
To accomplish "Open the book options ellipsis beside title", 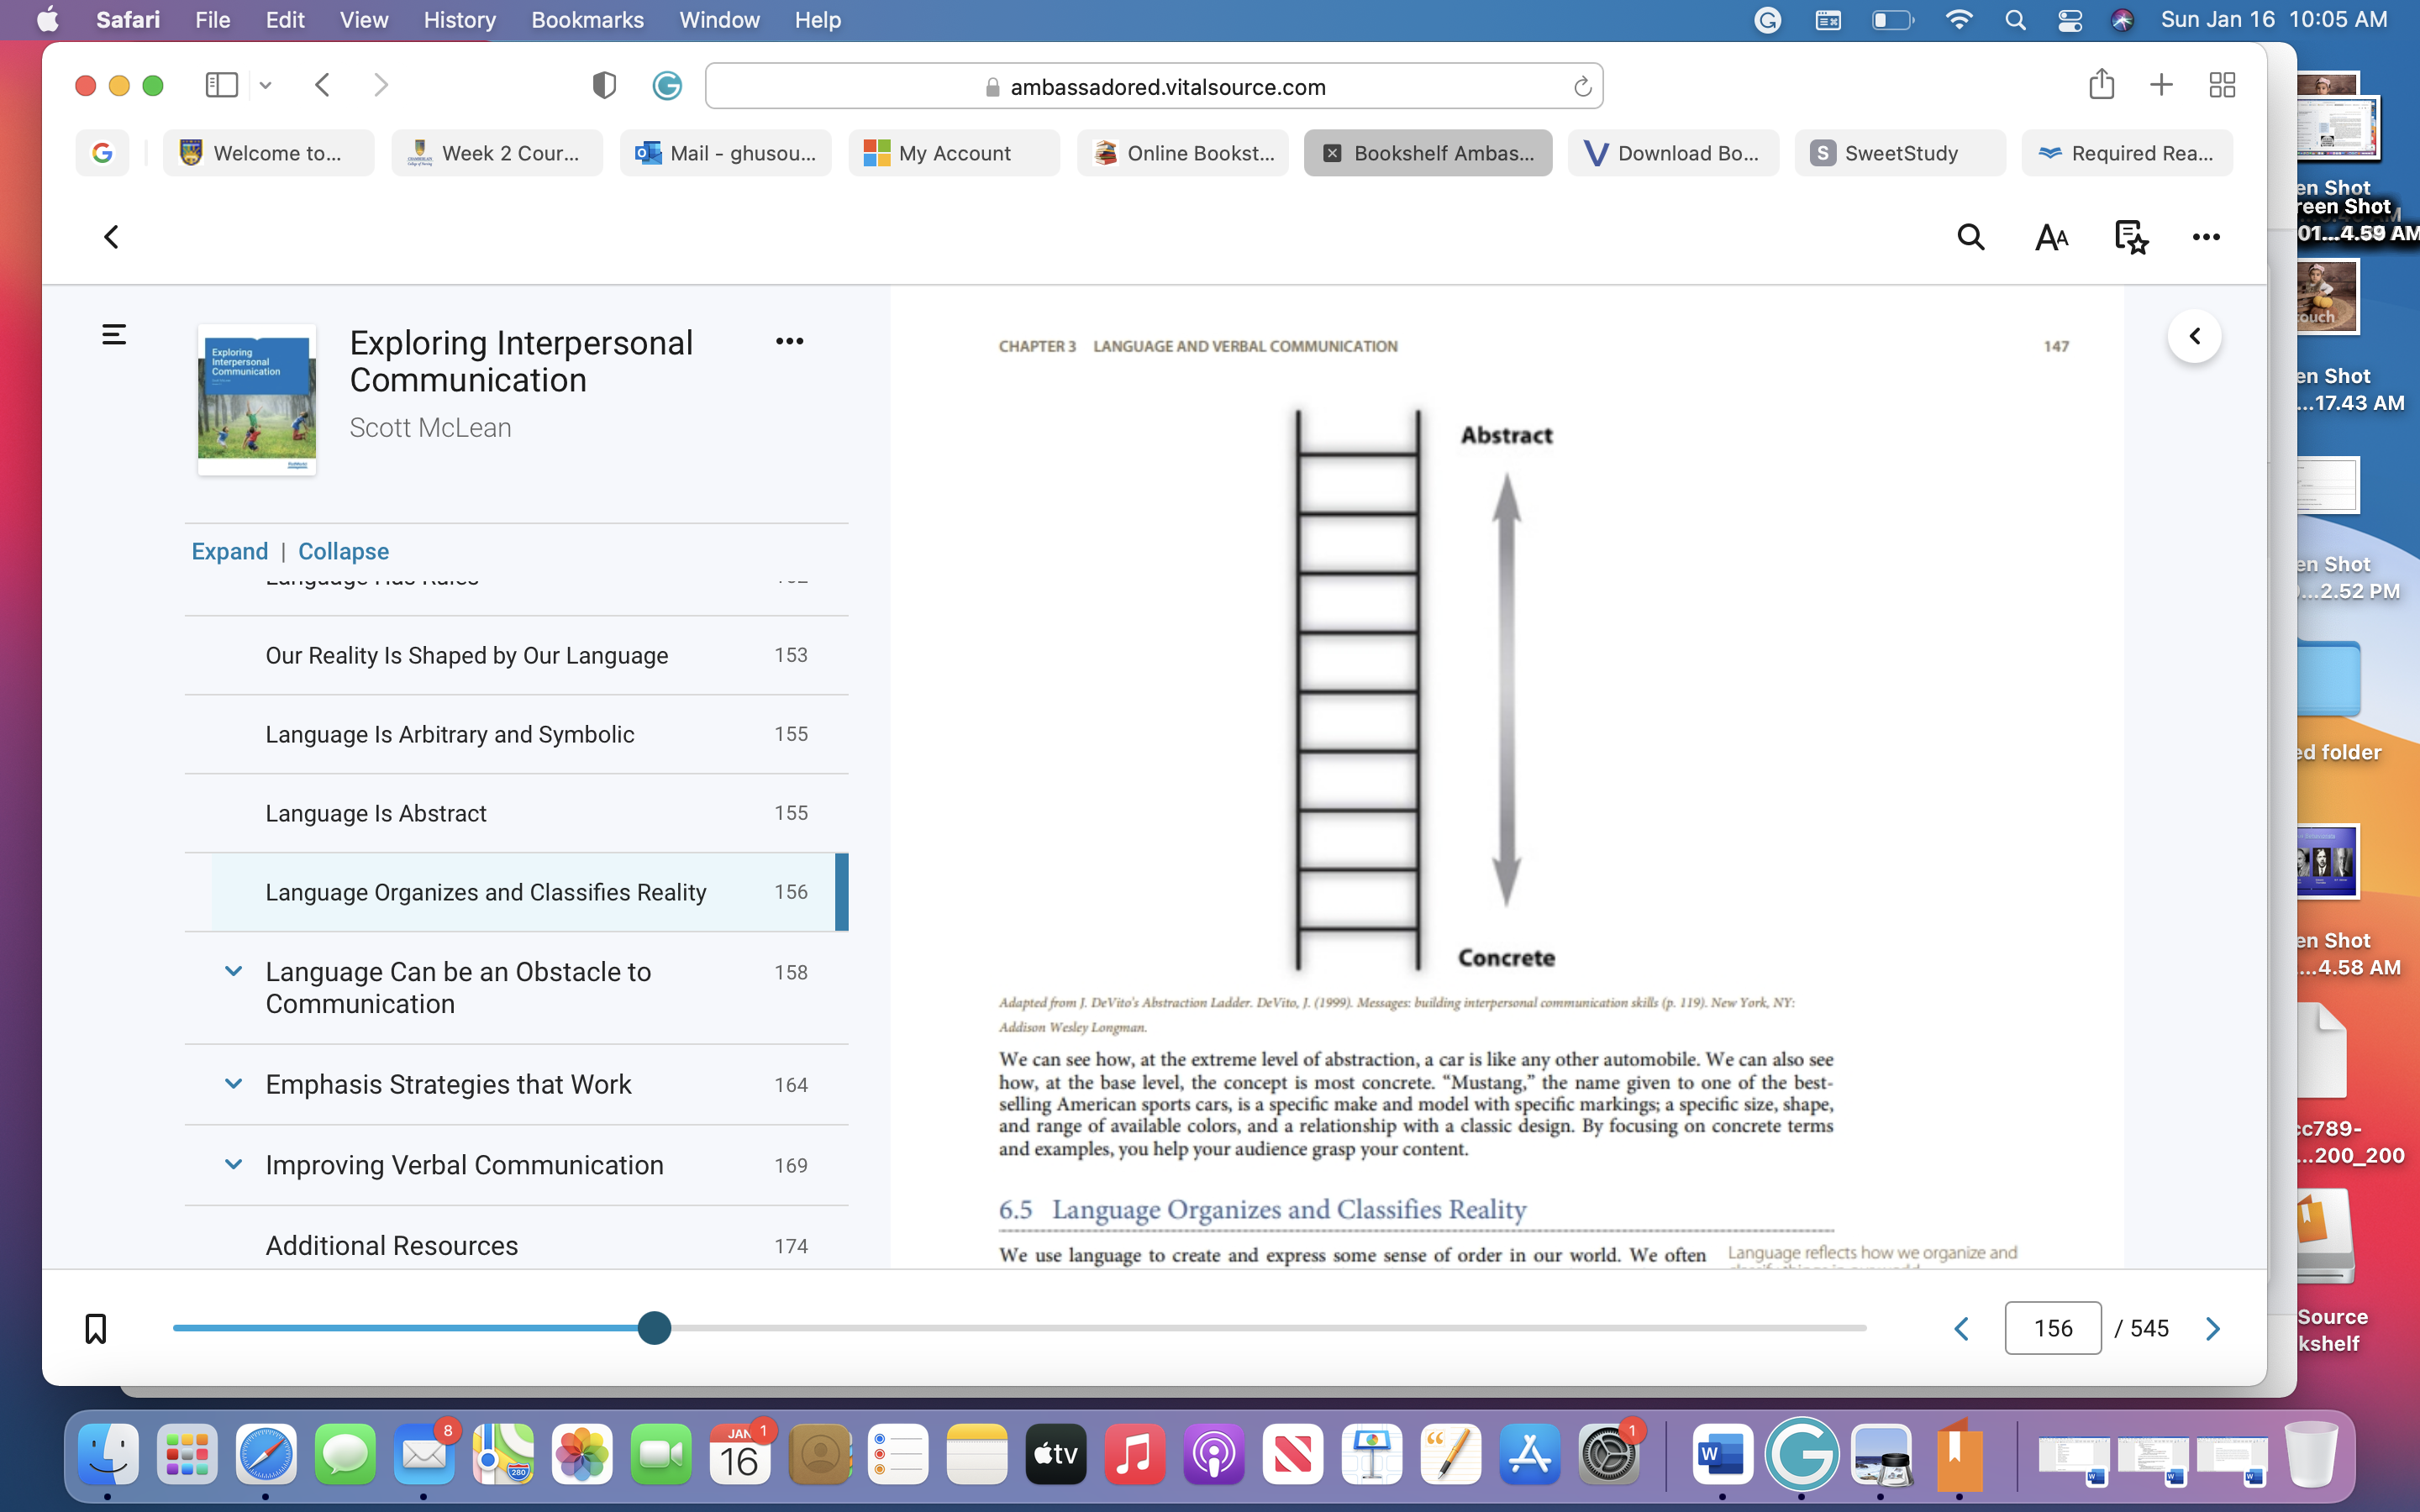I will coord(789,341).
